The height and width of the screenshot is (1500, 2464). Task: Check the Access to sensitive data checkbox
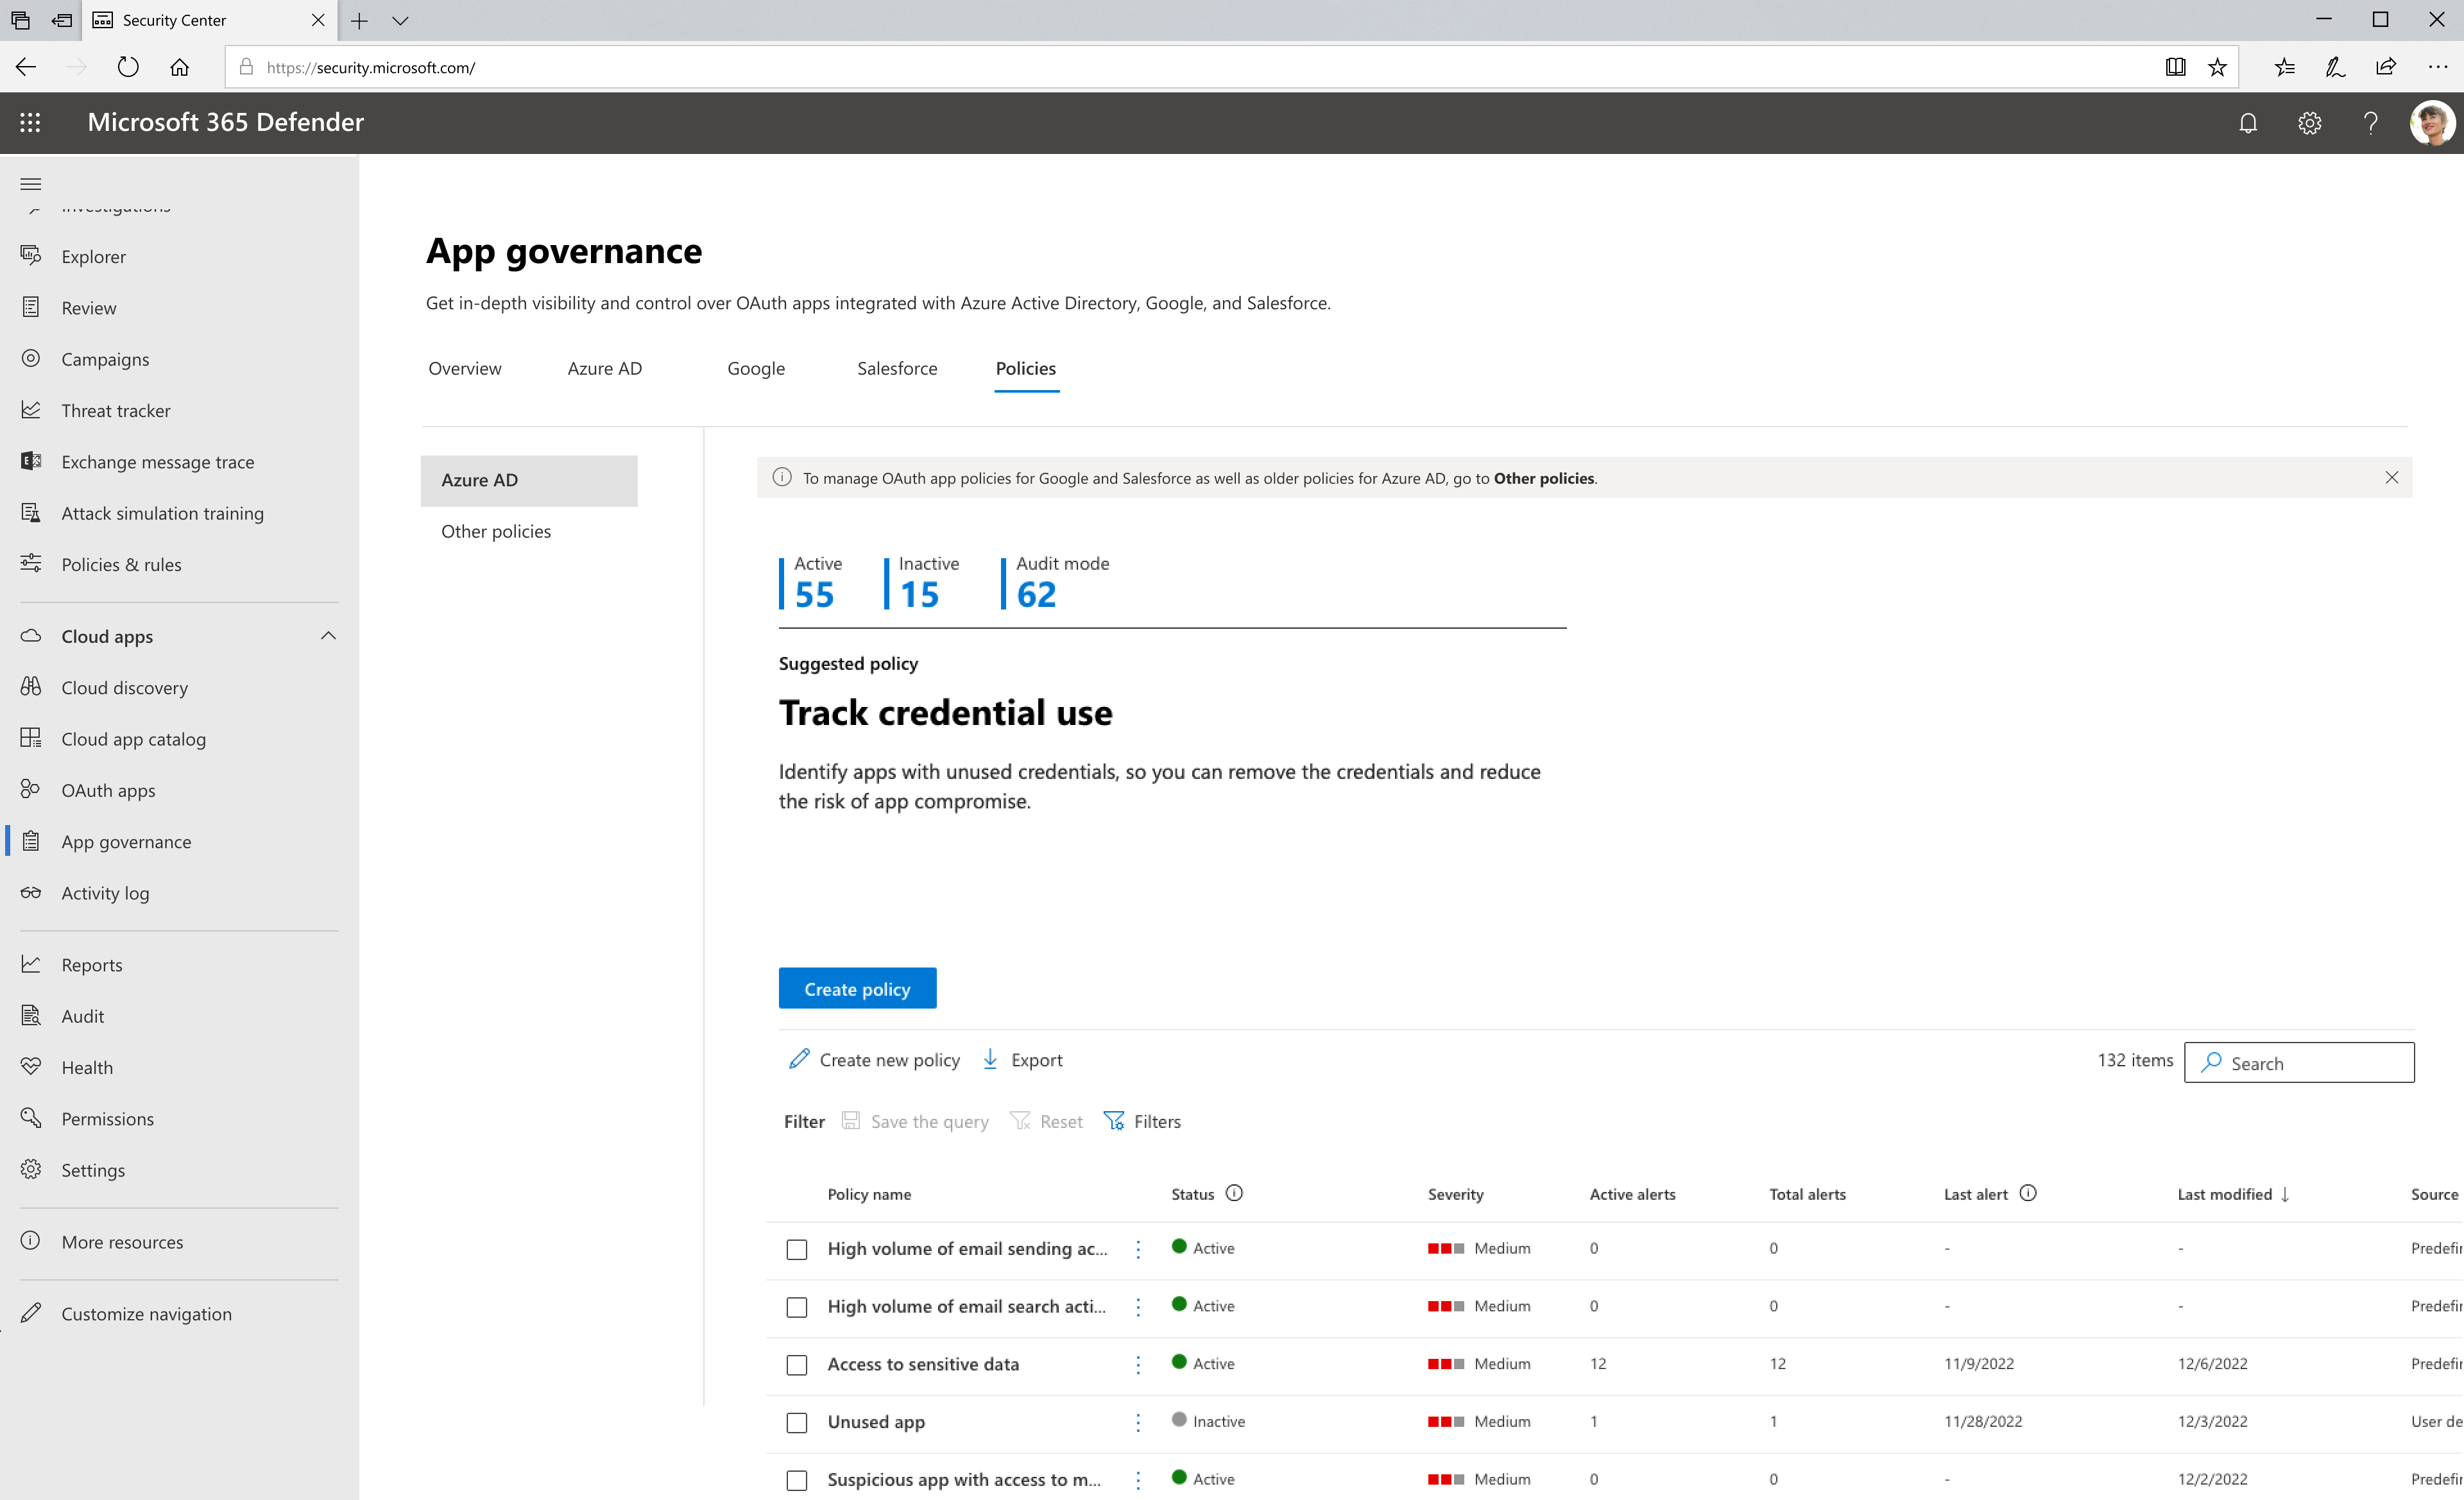(798, 1363)
